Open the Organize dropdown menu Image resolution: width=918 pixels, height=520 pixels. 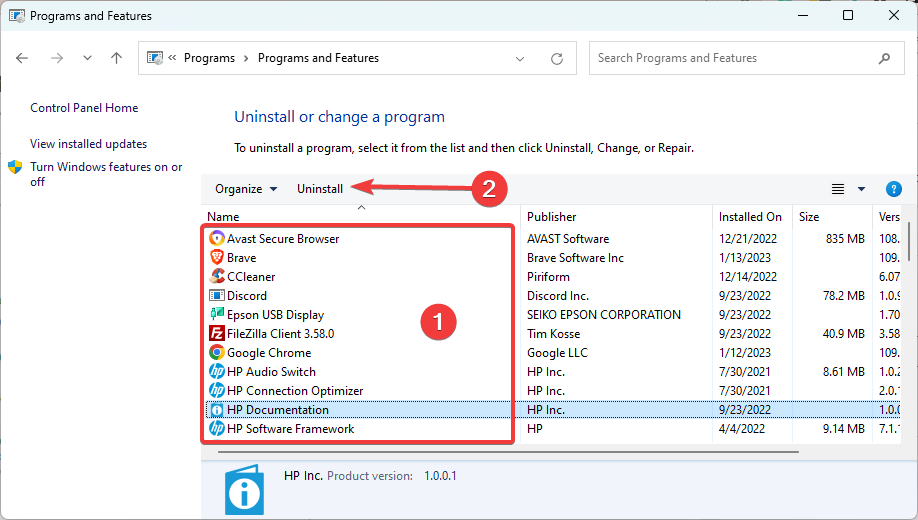point(246,189)
